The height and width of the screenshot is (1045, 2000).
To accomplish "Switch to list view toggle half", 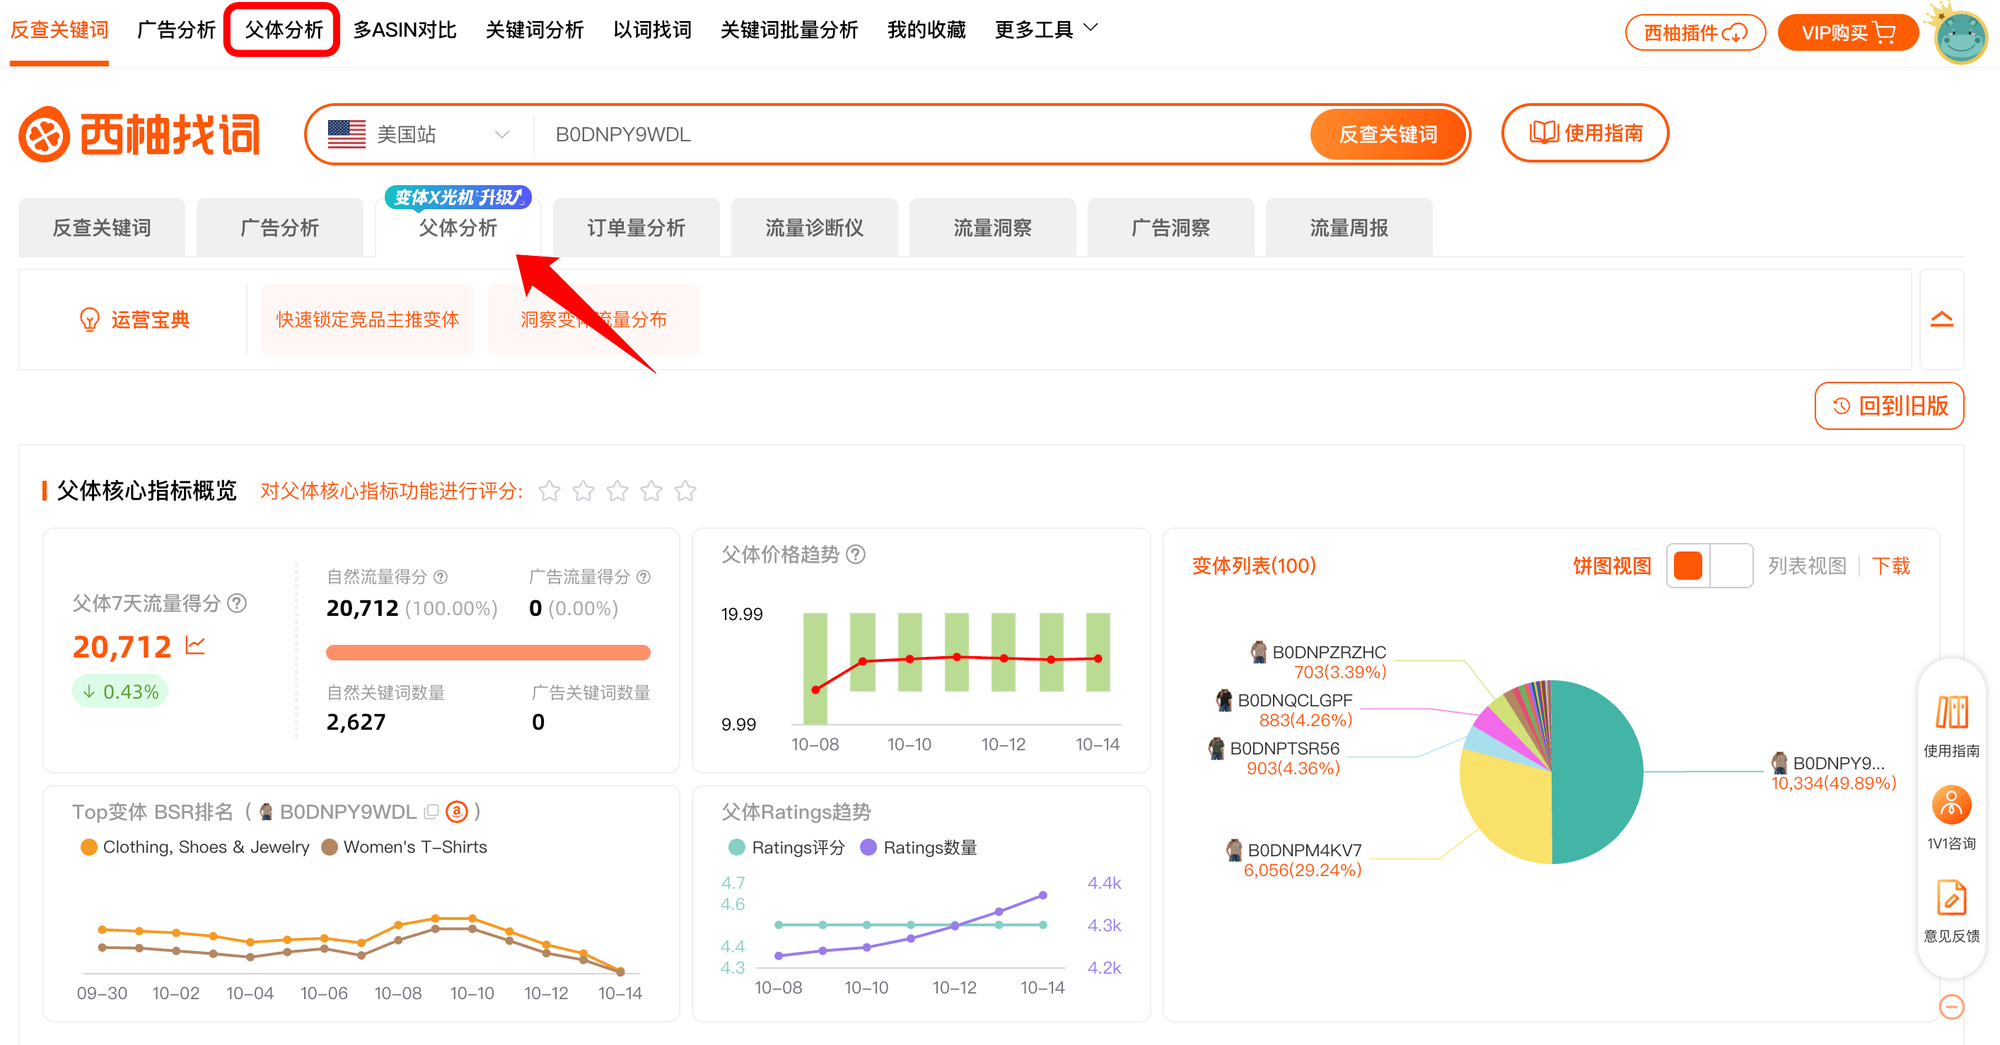I will 1732,566.
